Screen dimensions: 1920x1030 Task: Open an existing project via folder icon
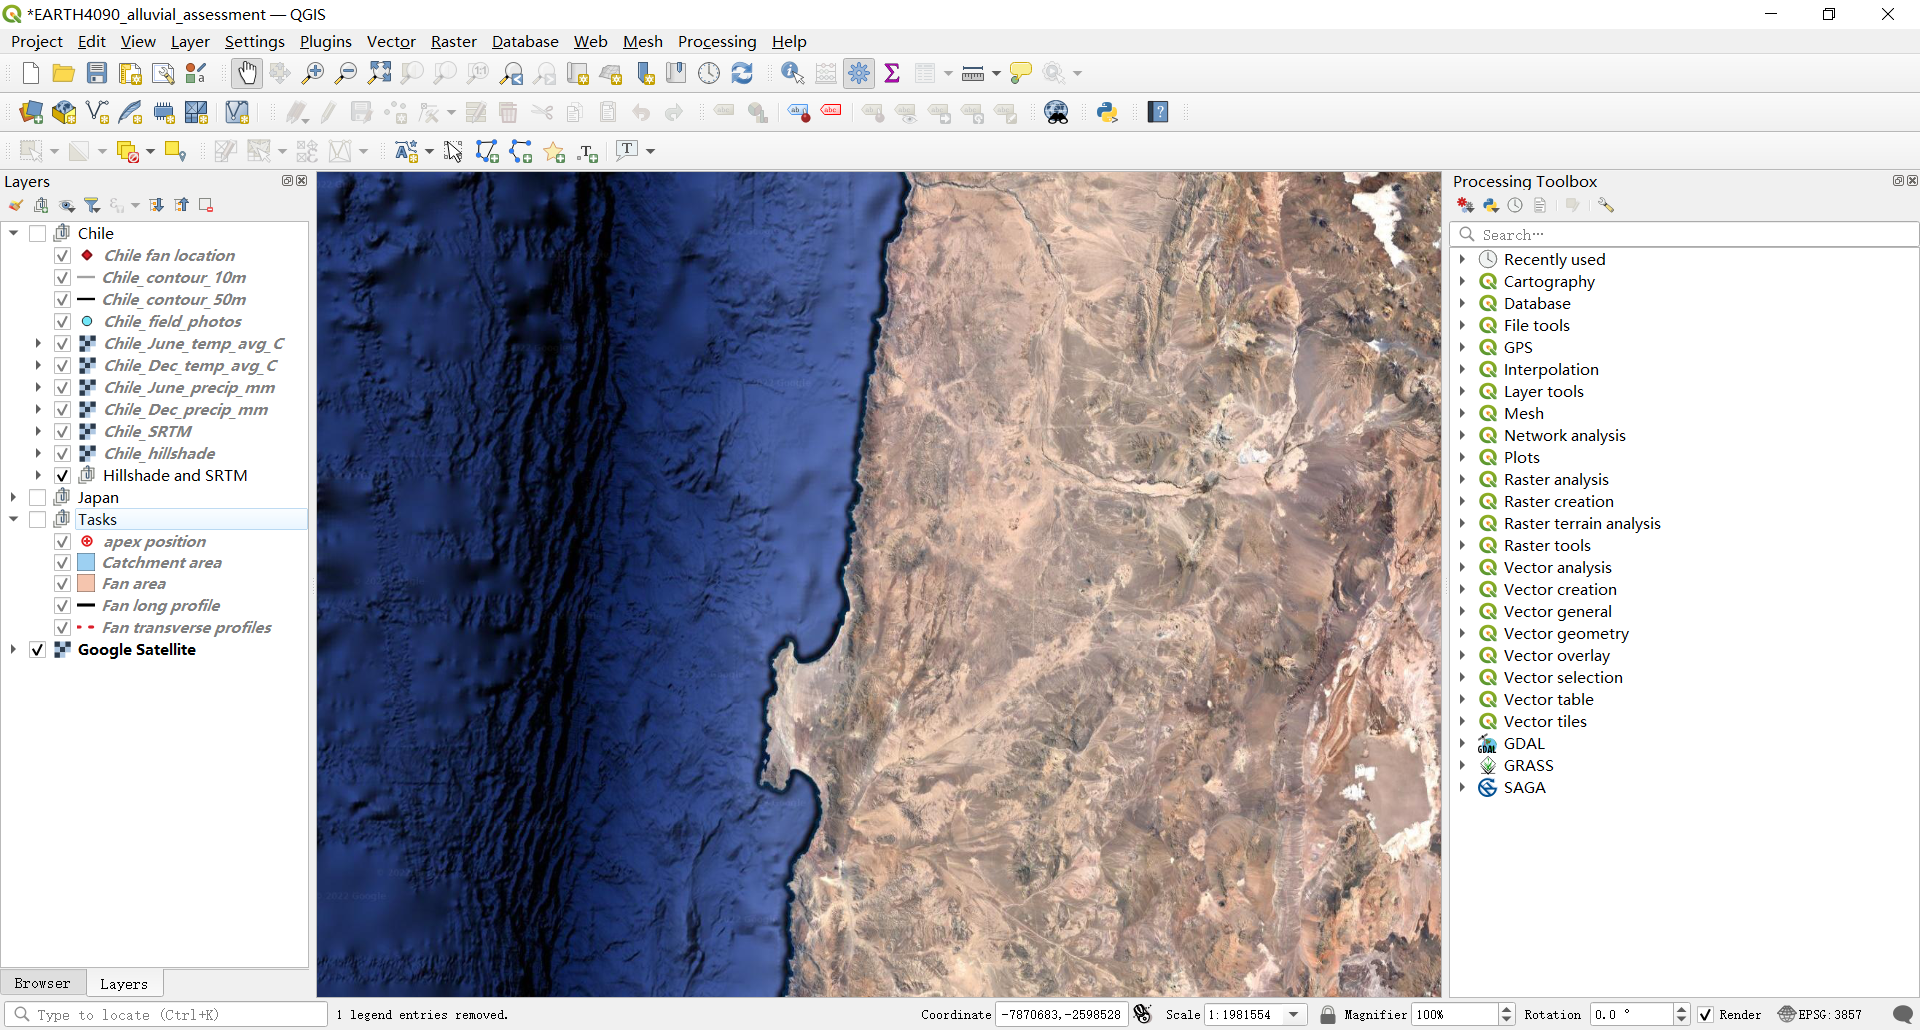63,73
